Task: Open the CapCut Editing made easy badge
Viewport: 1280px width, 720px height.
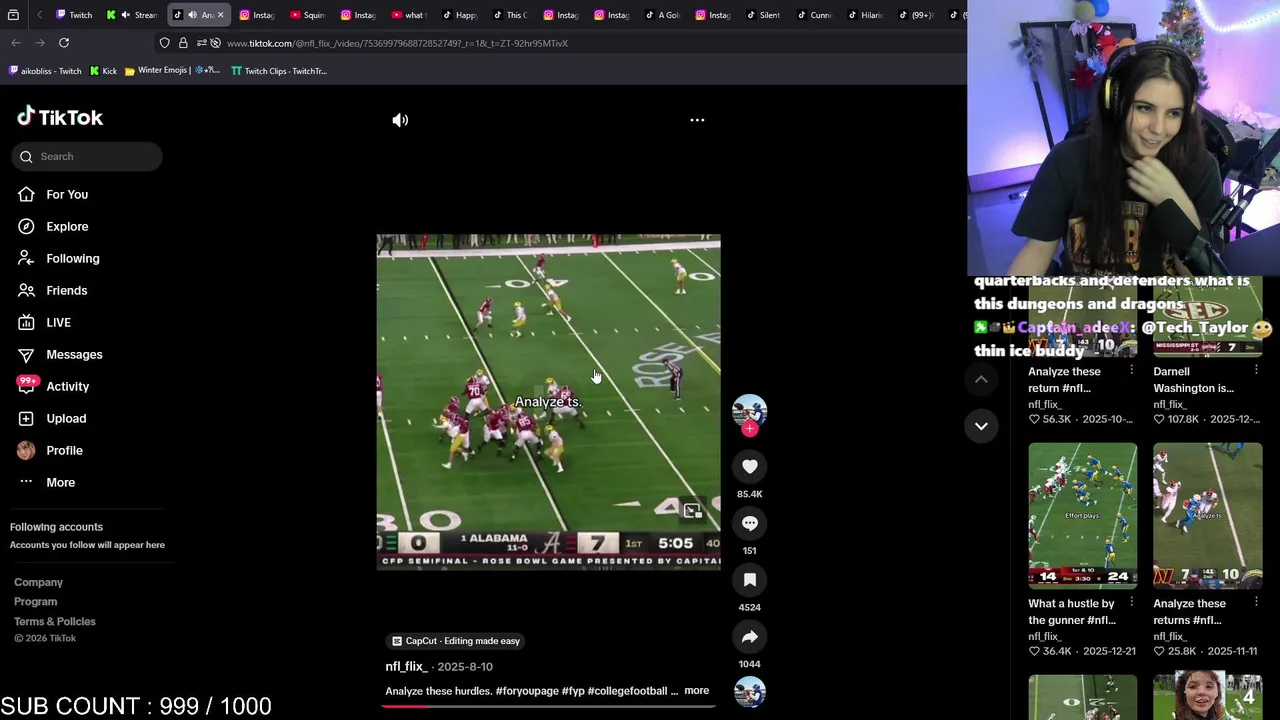Action: pyautogui.click(x=456, y=641)
